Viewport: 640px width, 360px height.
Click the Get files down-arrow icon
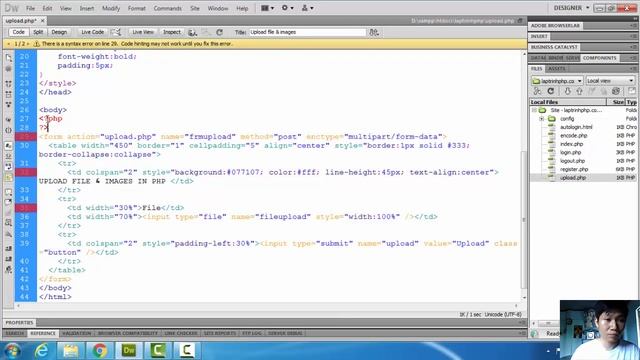point(567,91)
